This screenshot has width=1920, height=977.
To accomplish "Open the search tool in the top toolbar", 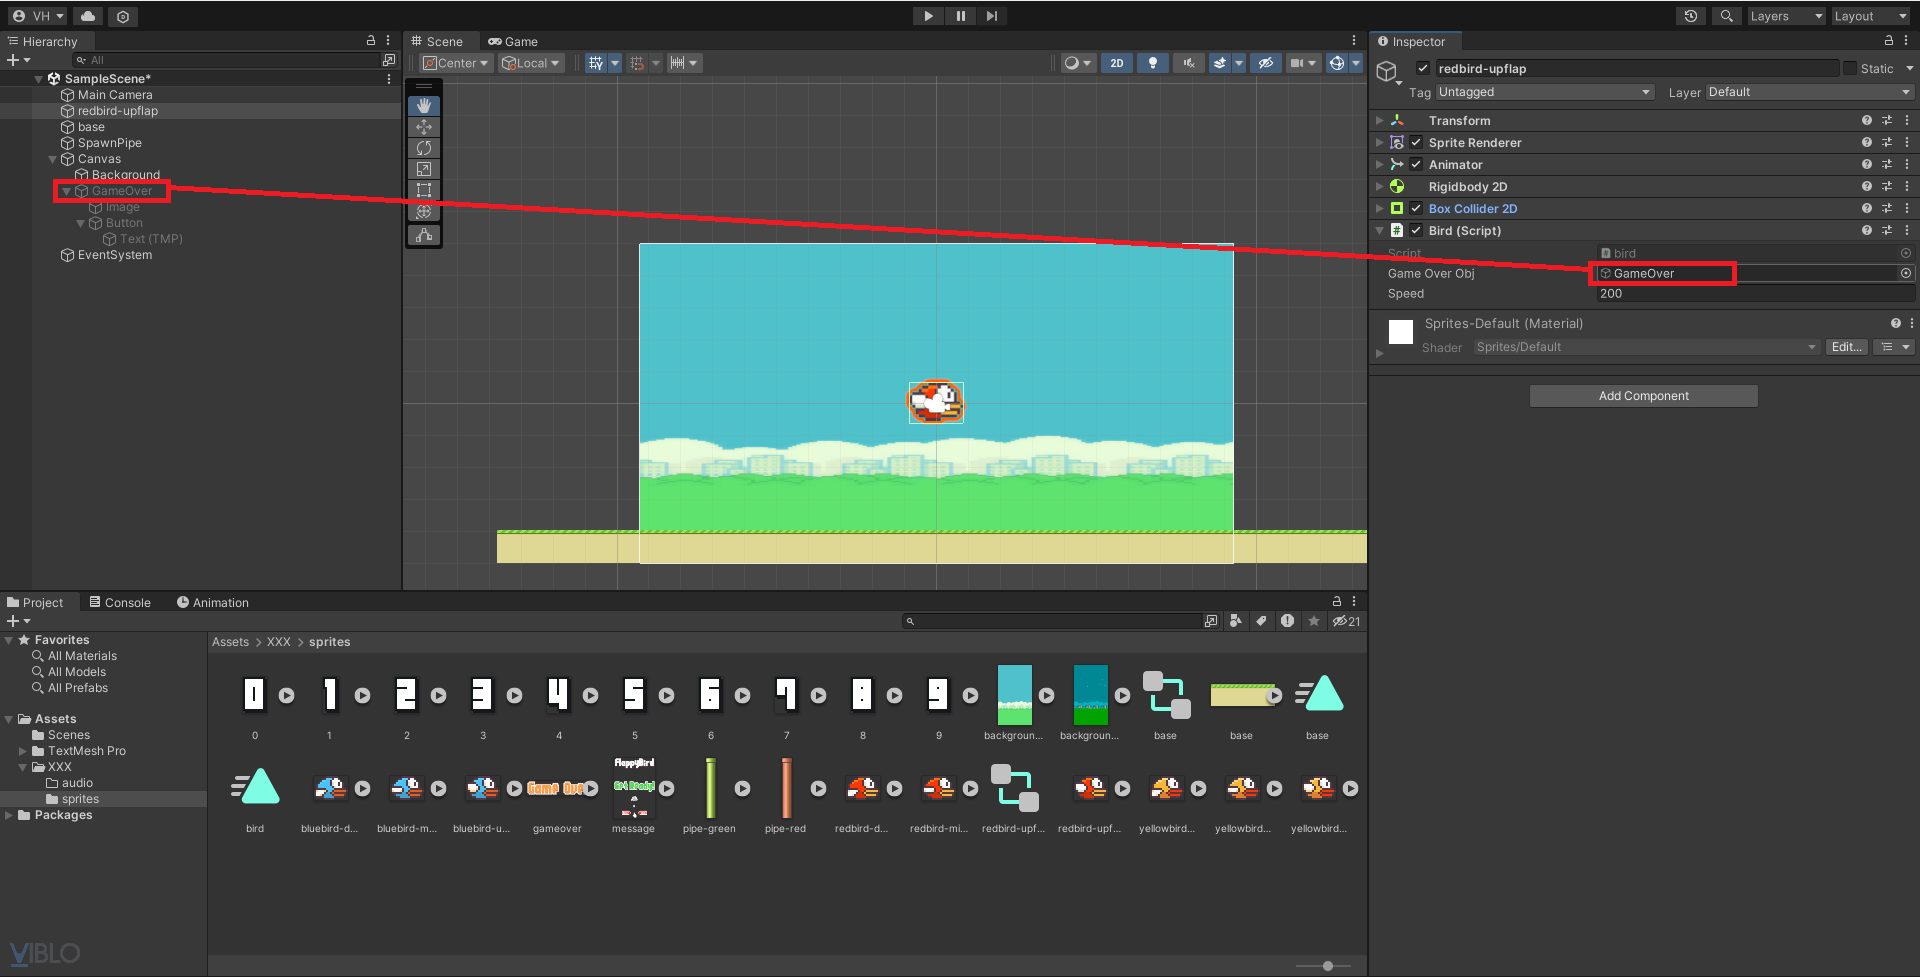I will pyautogui.click(x=1726, y=16).
